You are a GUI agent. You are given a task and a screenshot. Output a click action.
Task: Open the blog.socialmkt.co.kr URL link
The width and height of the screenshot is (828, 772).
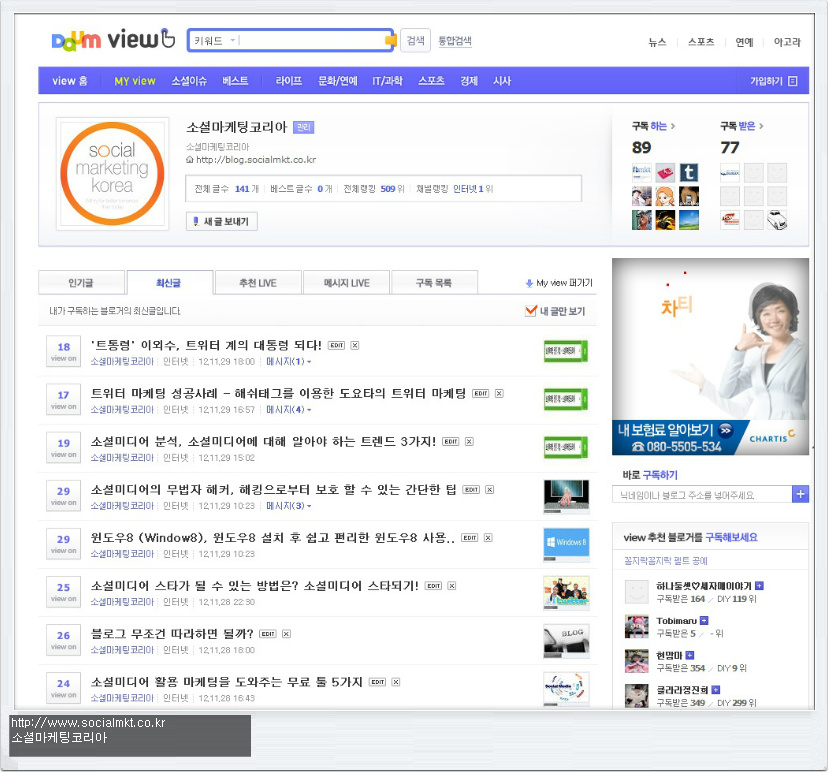point(256,159)
